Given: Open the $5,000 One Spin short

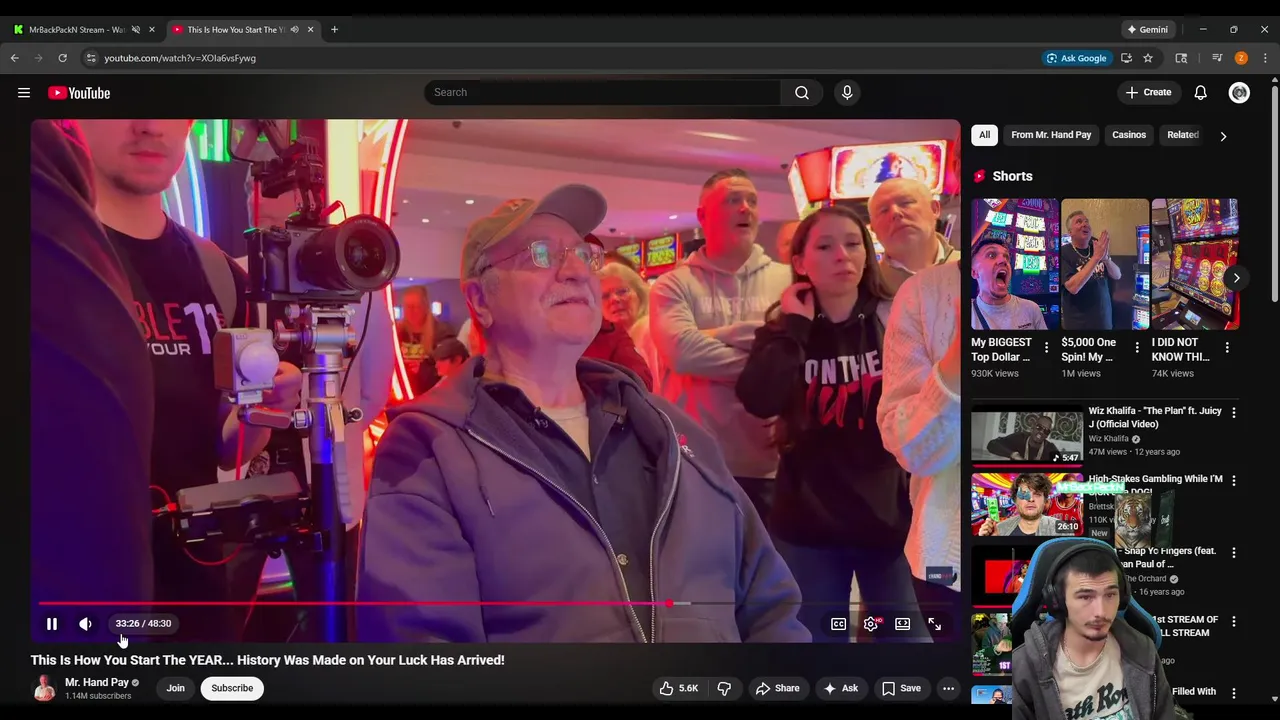Looking at the screenshot, I should point(1104,264).
